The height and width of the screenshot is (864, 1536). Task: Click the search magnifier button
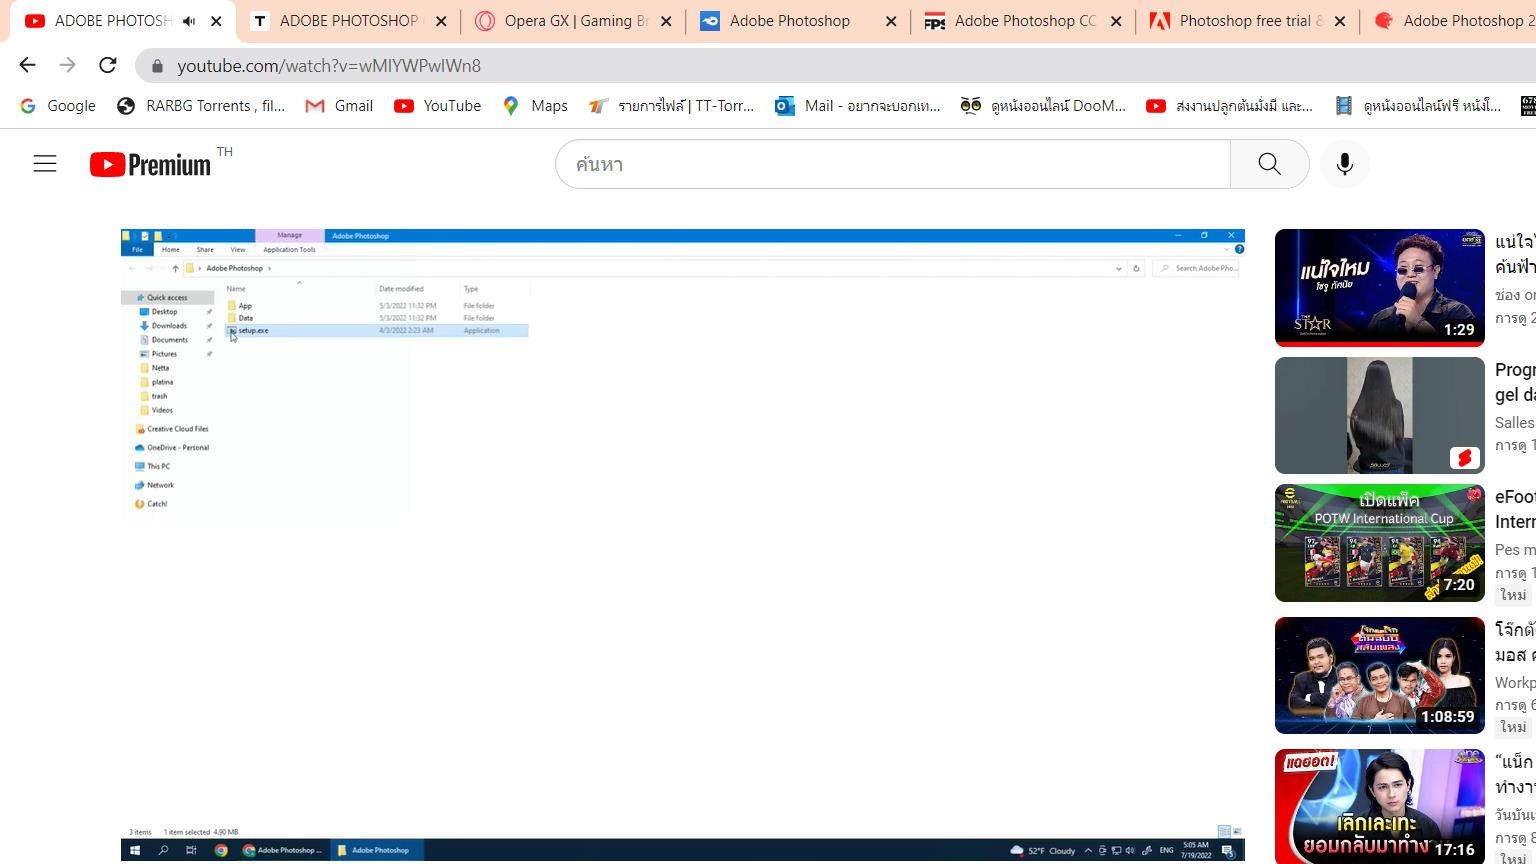(x=1269, y=164)
